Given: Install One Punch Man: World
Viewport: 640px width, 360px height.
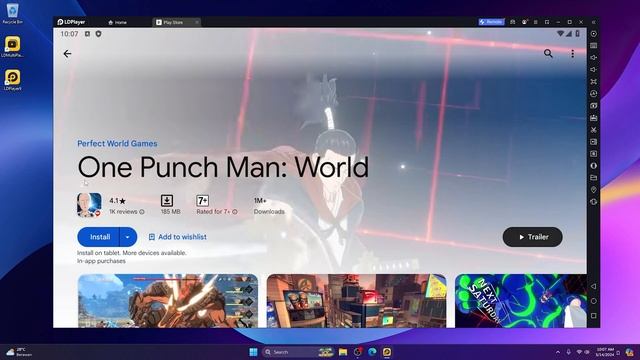Looking at the screenshot, I should [99, 237].
